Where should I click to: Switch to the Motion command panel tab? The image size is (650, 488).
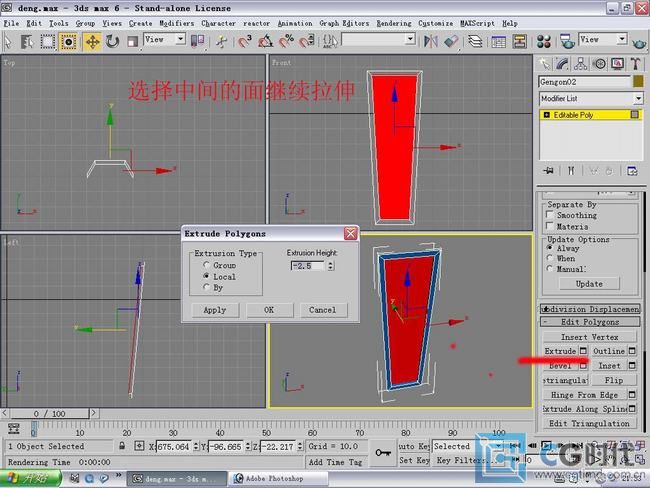(x=599, y=64)
